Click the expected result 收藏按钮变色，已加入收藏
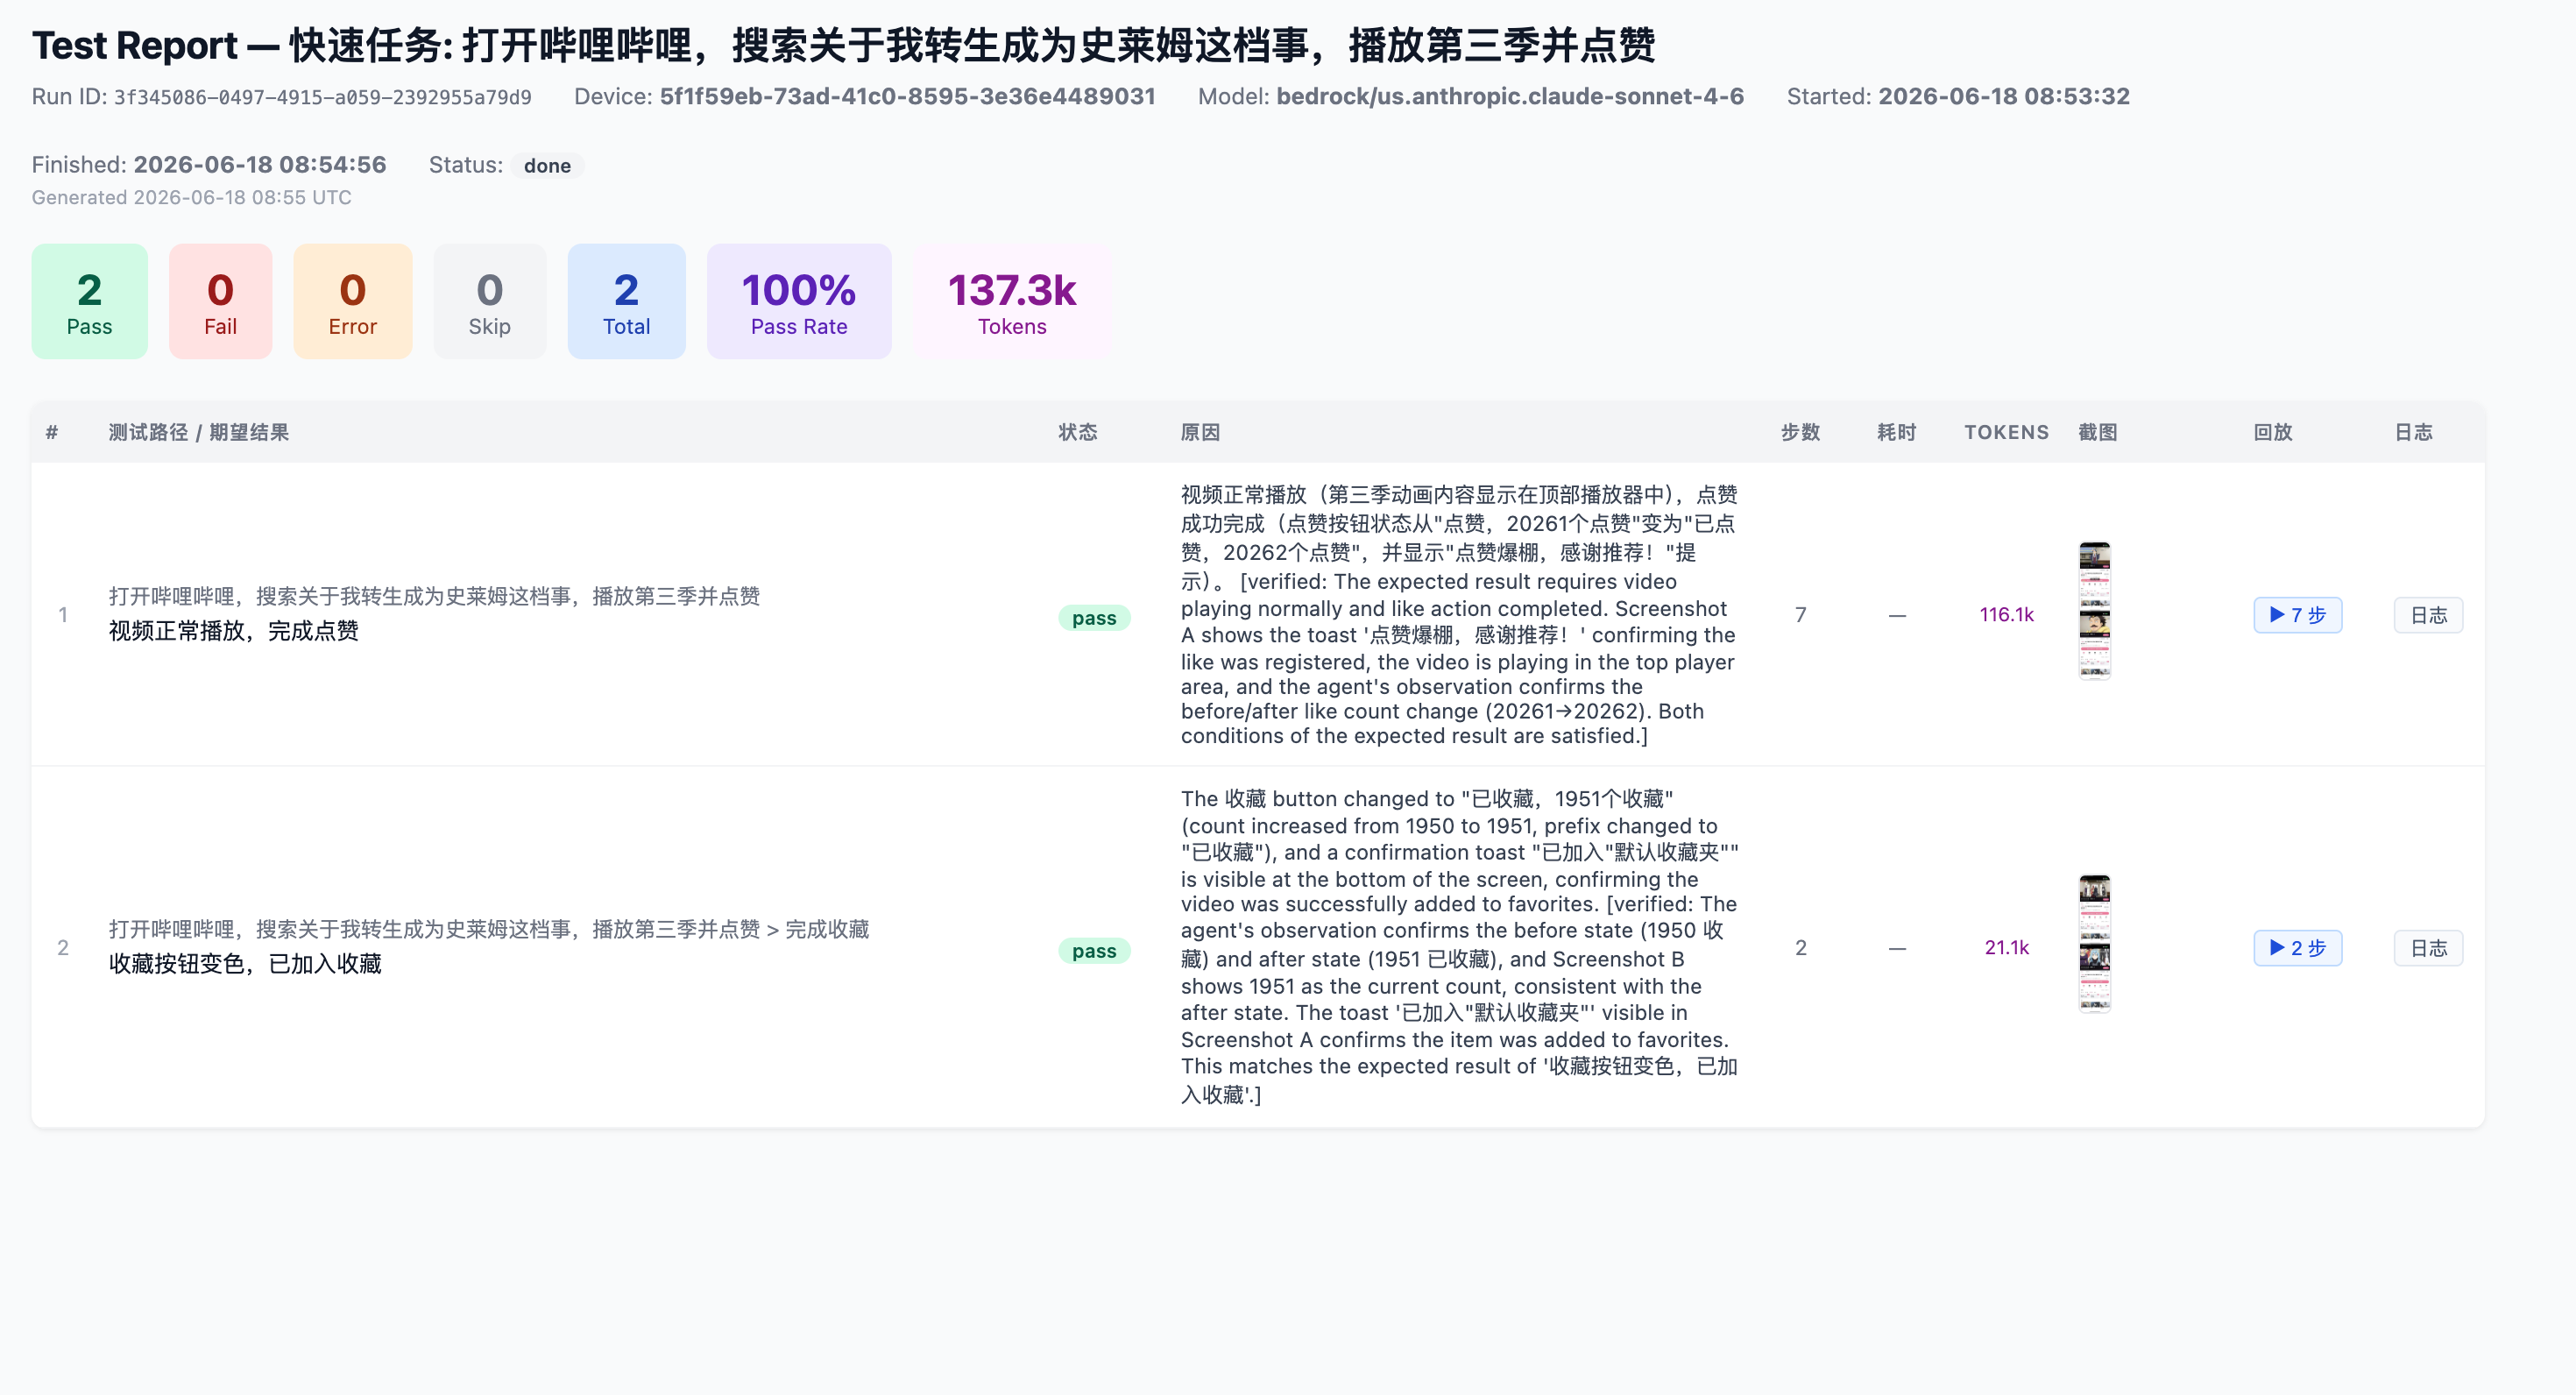 pyautogui.click(x=245, y=964)
